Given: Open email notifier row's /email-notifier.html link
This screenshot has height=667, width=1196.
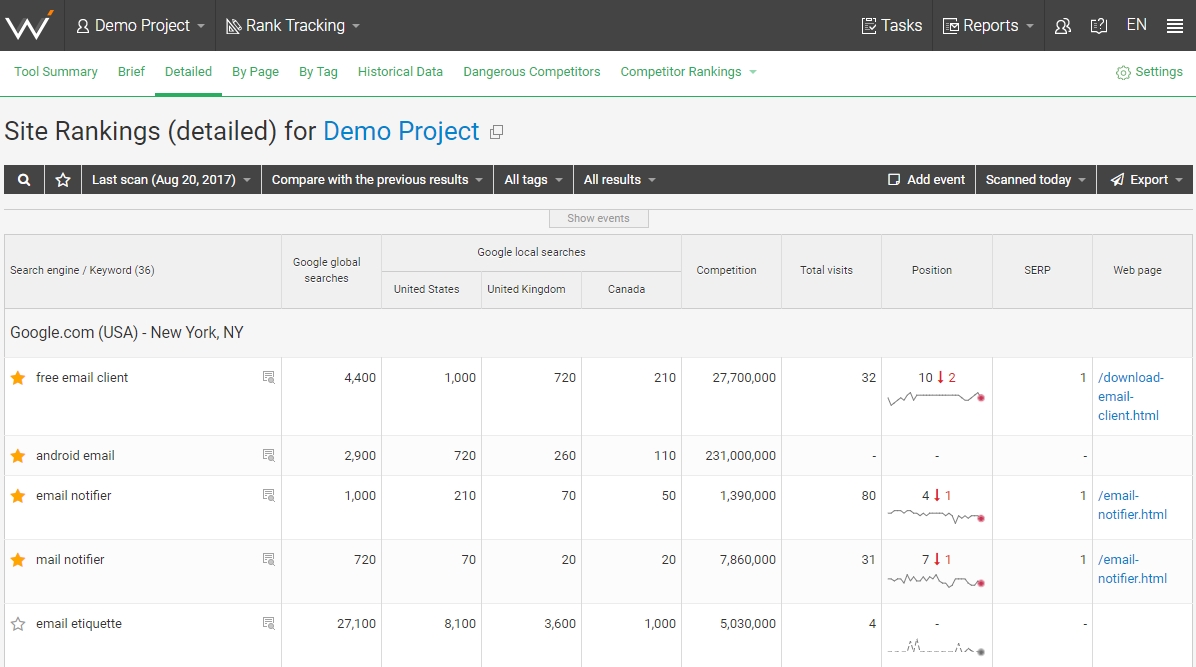Looking at the screenshot, I should [1133, 505].
